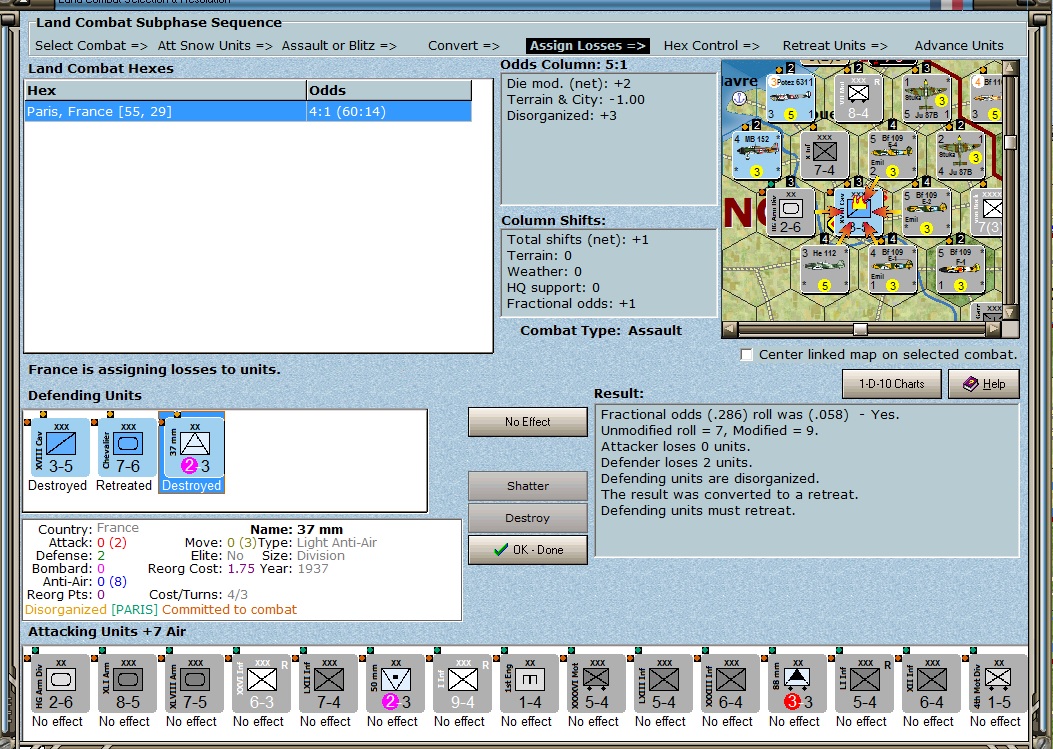Click the Bf 109 E-4 counter on map

(x=892, y=155)
